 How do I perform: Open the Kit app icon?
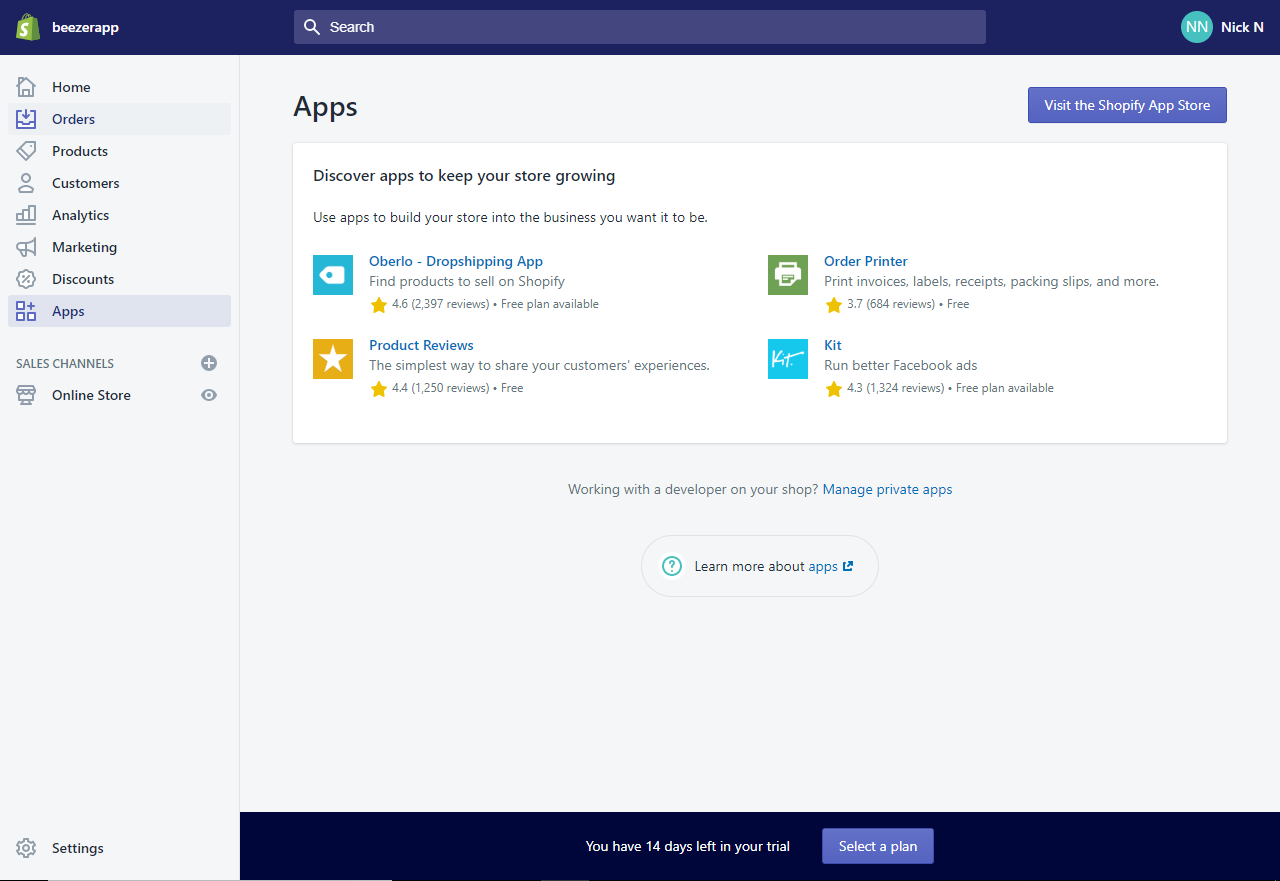(x=788, y=359)
